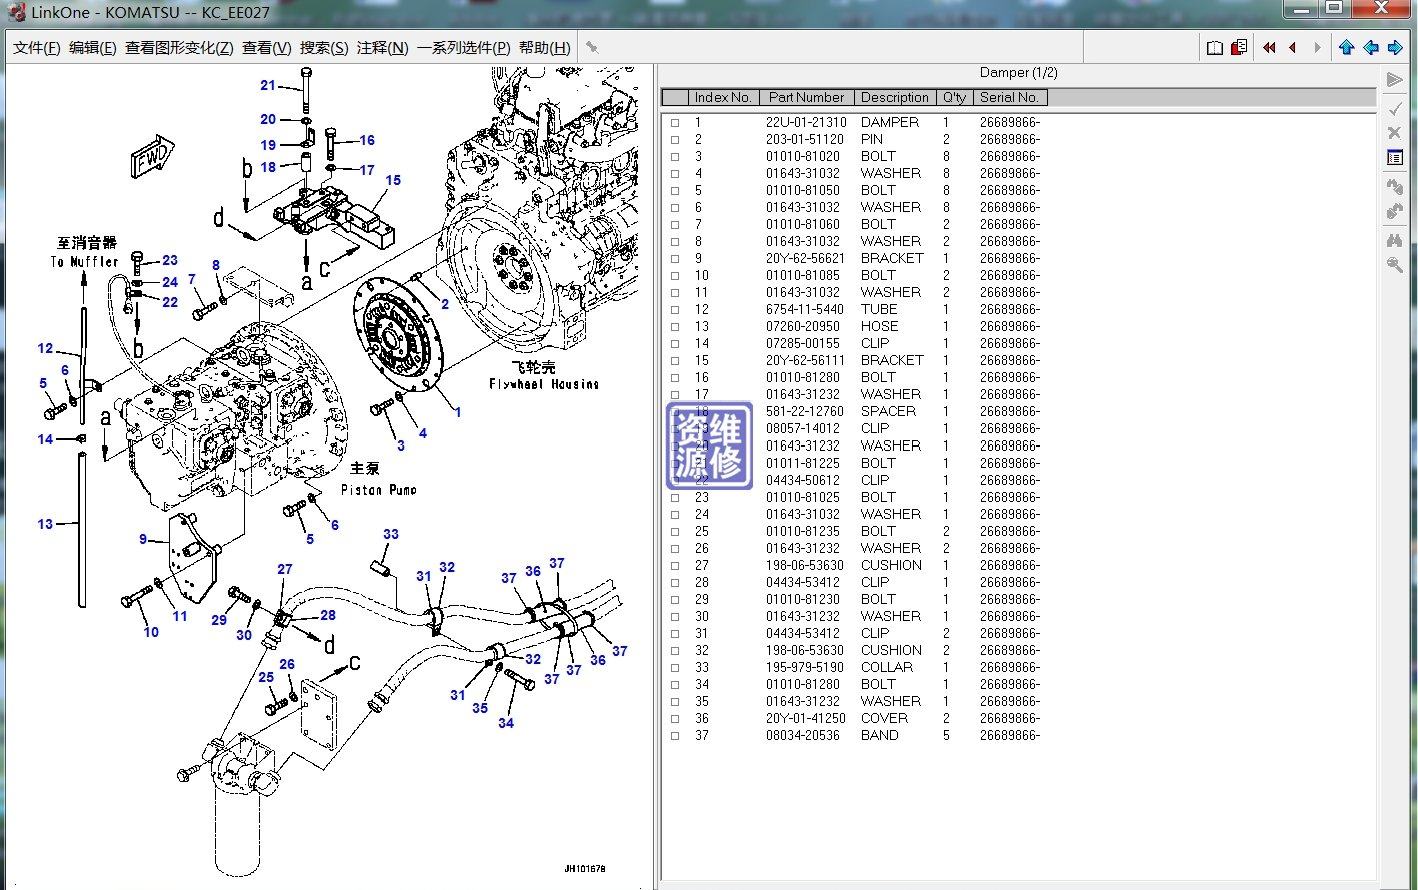Click the red books library icon

click(x=1239, y=48)
